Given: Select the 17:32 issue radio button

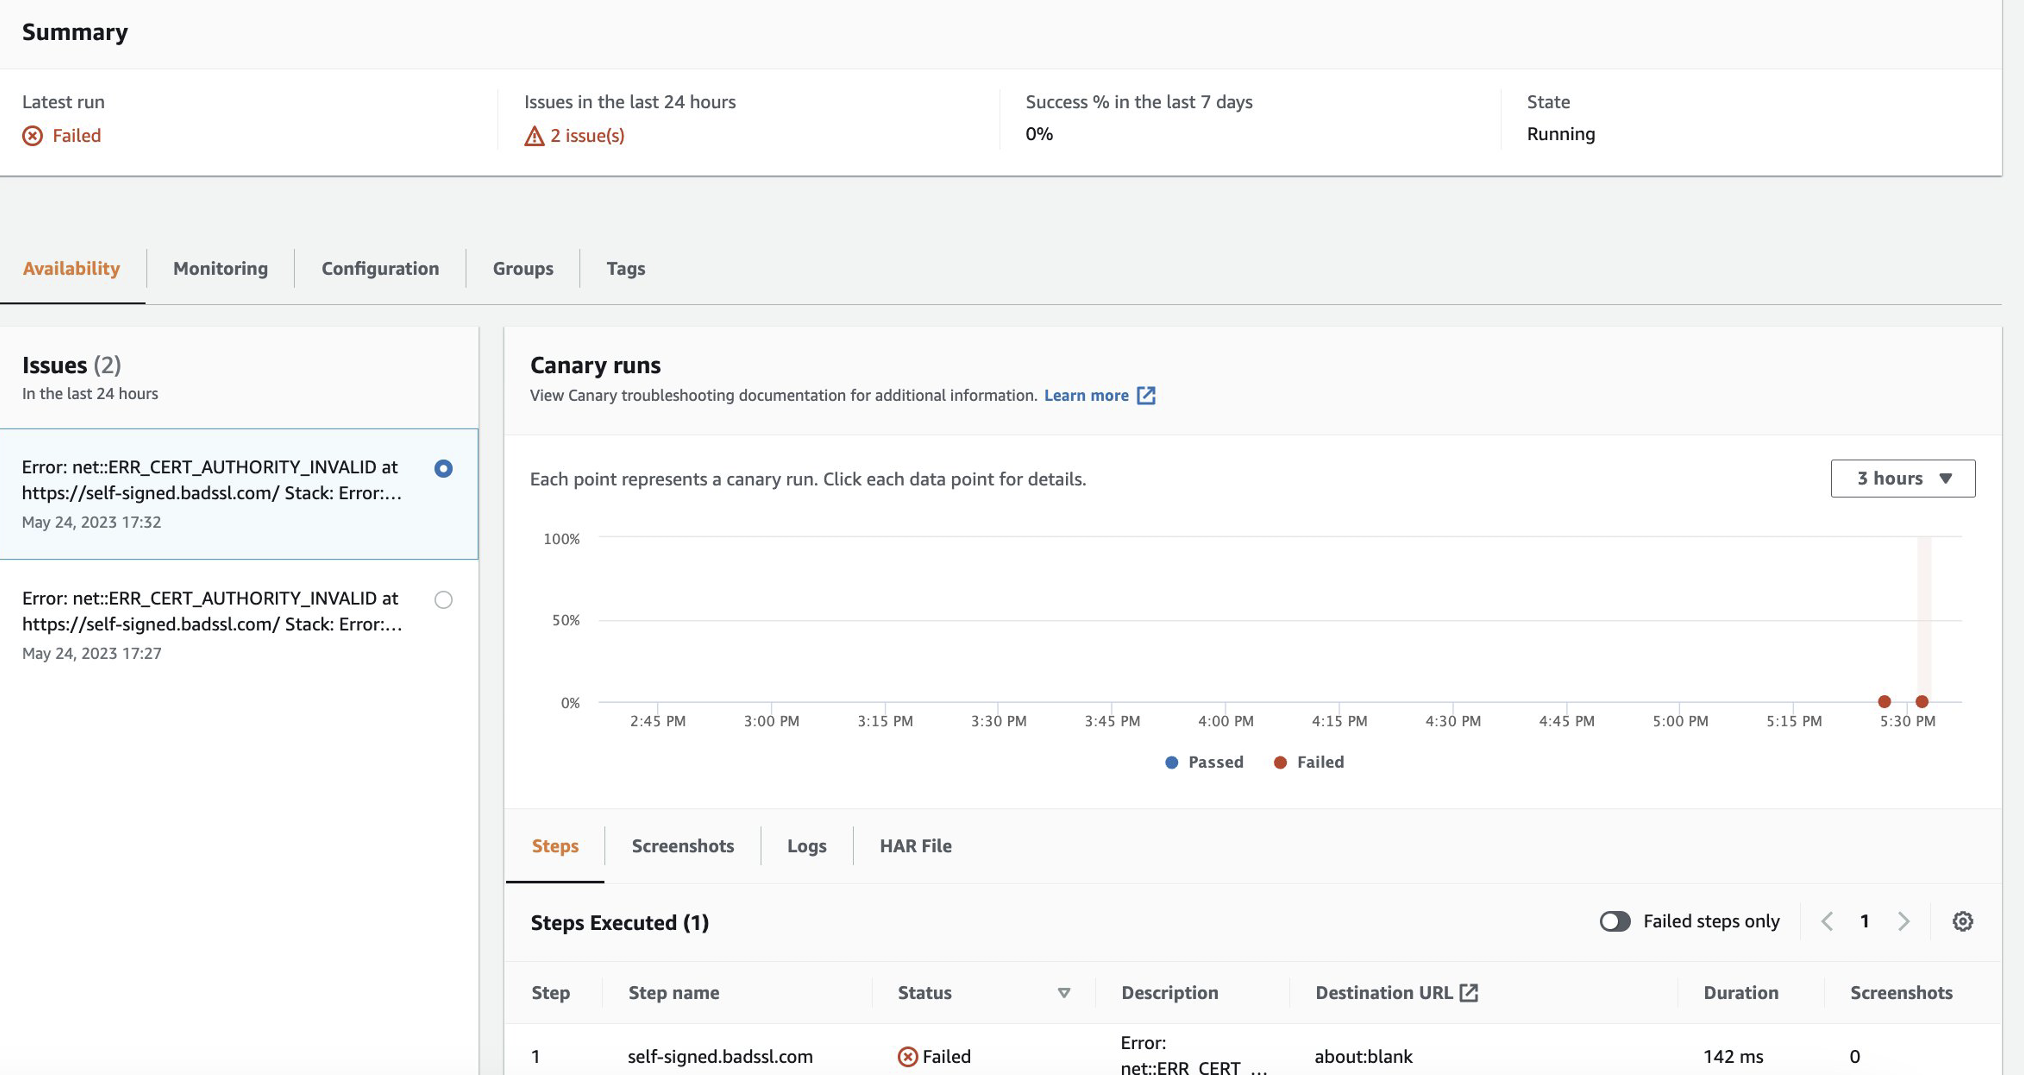Looking at the screenshot, I should click(x=443, y=469).
